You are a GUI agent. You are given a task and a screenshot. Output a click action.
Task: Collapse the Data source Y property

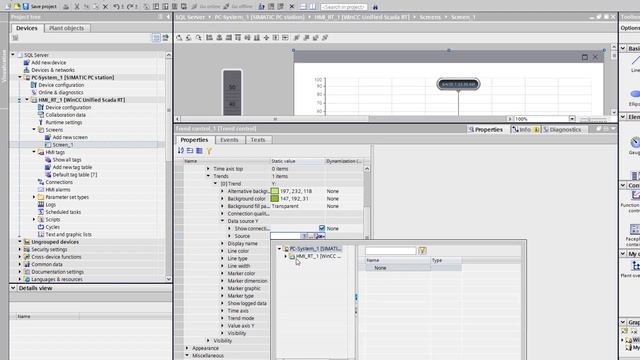222,221
